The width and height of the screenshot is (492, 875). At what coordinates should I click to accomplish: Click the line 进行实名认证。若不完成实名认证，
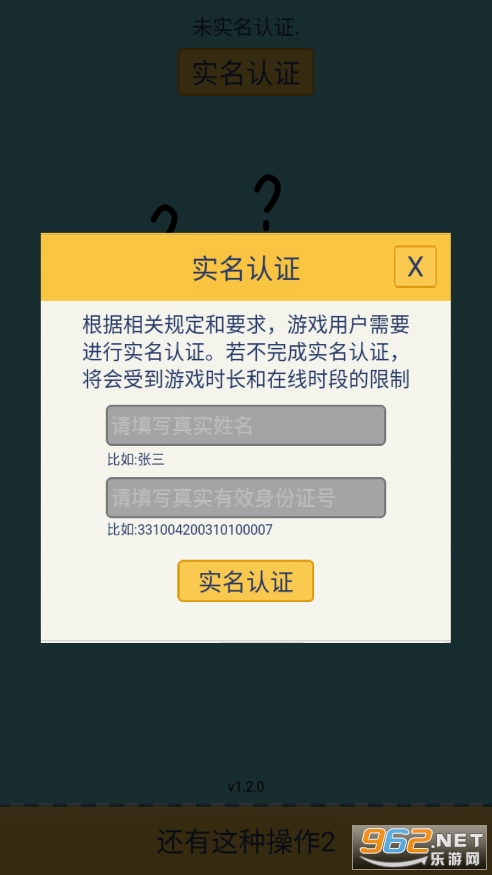click(242, 352)
